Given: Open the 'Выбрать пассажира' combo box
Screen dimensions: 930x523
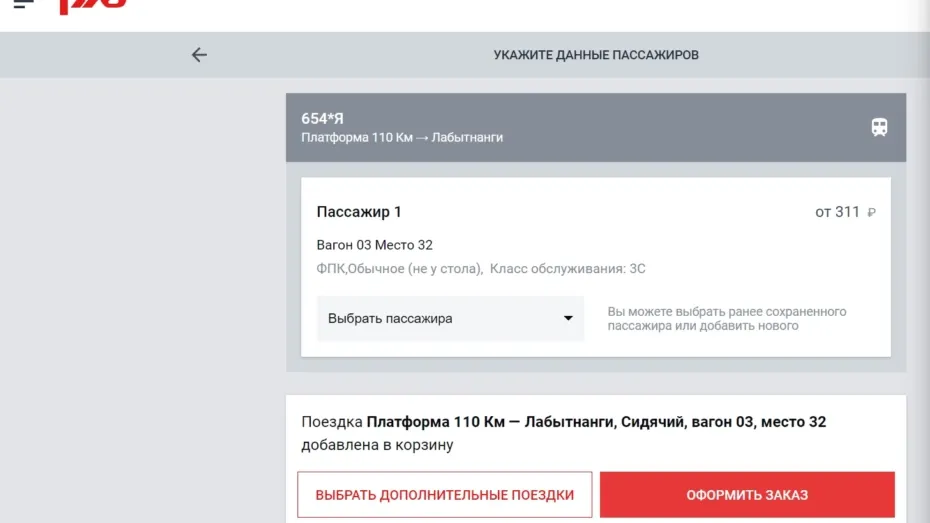Looking at the screenshot, I should click(x=450, y=318).
